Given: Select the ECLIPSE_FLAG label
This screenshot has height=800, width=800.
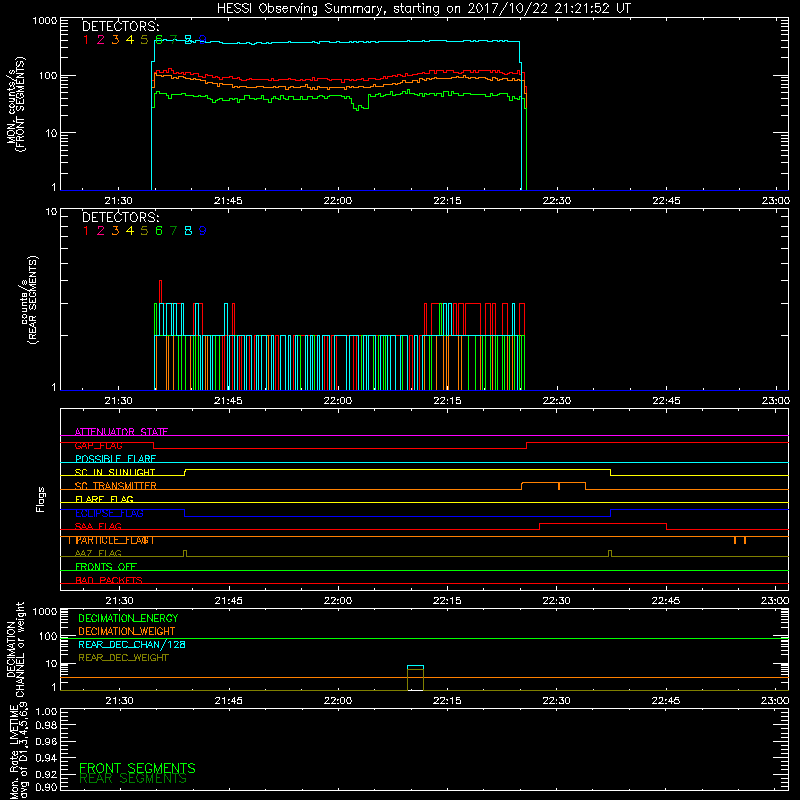Looking at the screenshot, I should coord(109,513).
